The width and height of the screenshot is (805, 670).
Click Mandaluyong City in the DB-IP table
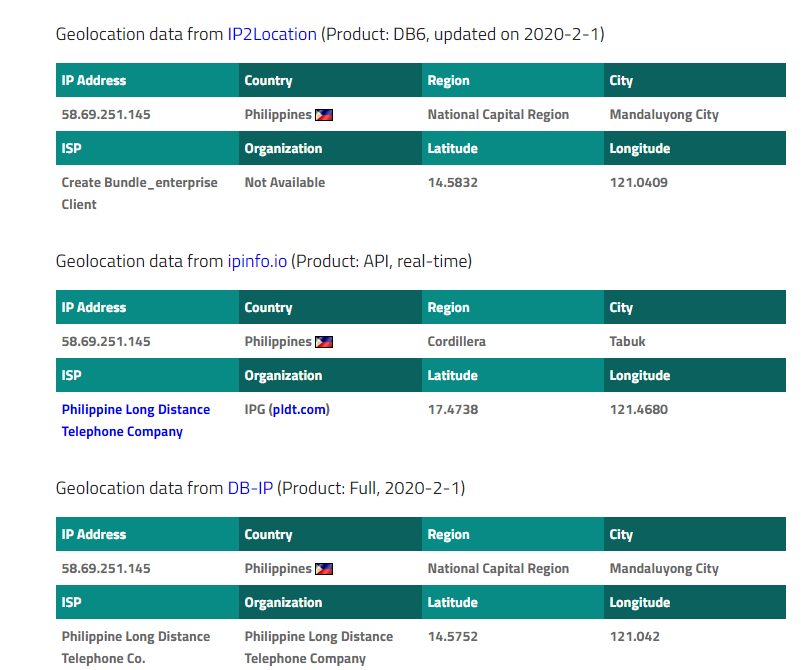point(664,569)
